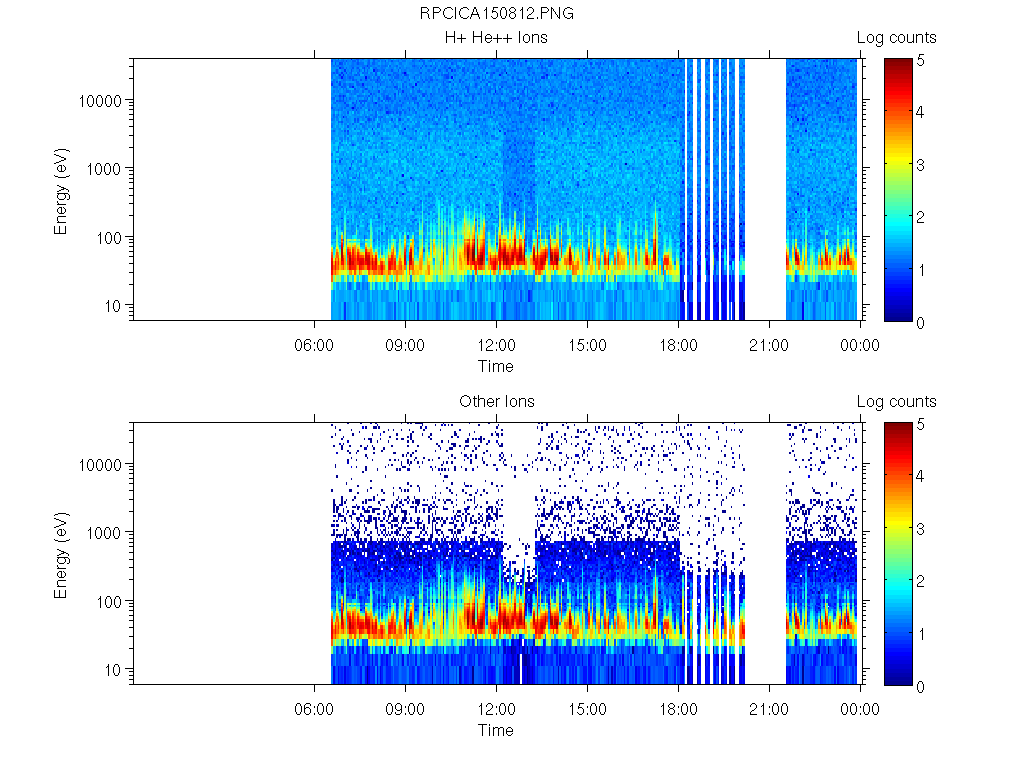The width and height of the screenshot is (1024, 768).
Task: Click the 15:00 time label under the bottom plot
Action: tap(587, 709)
